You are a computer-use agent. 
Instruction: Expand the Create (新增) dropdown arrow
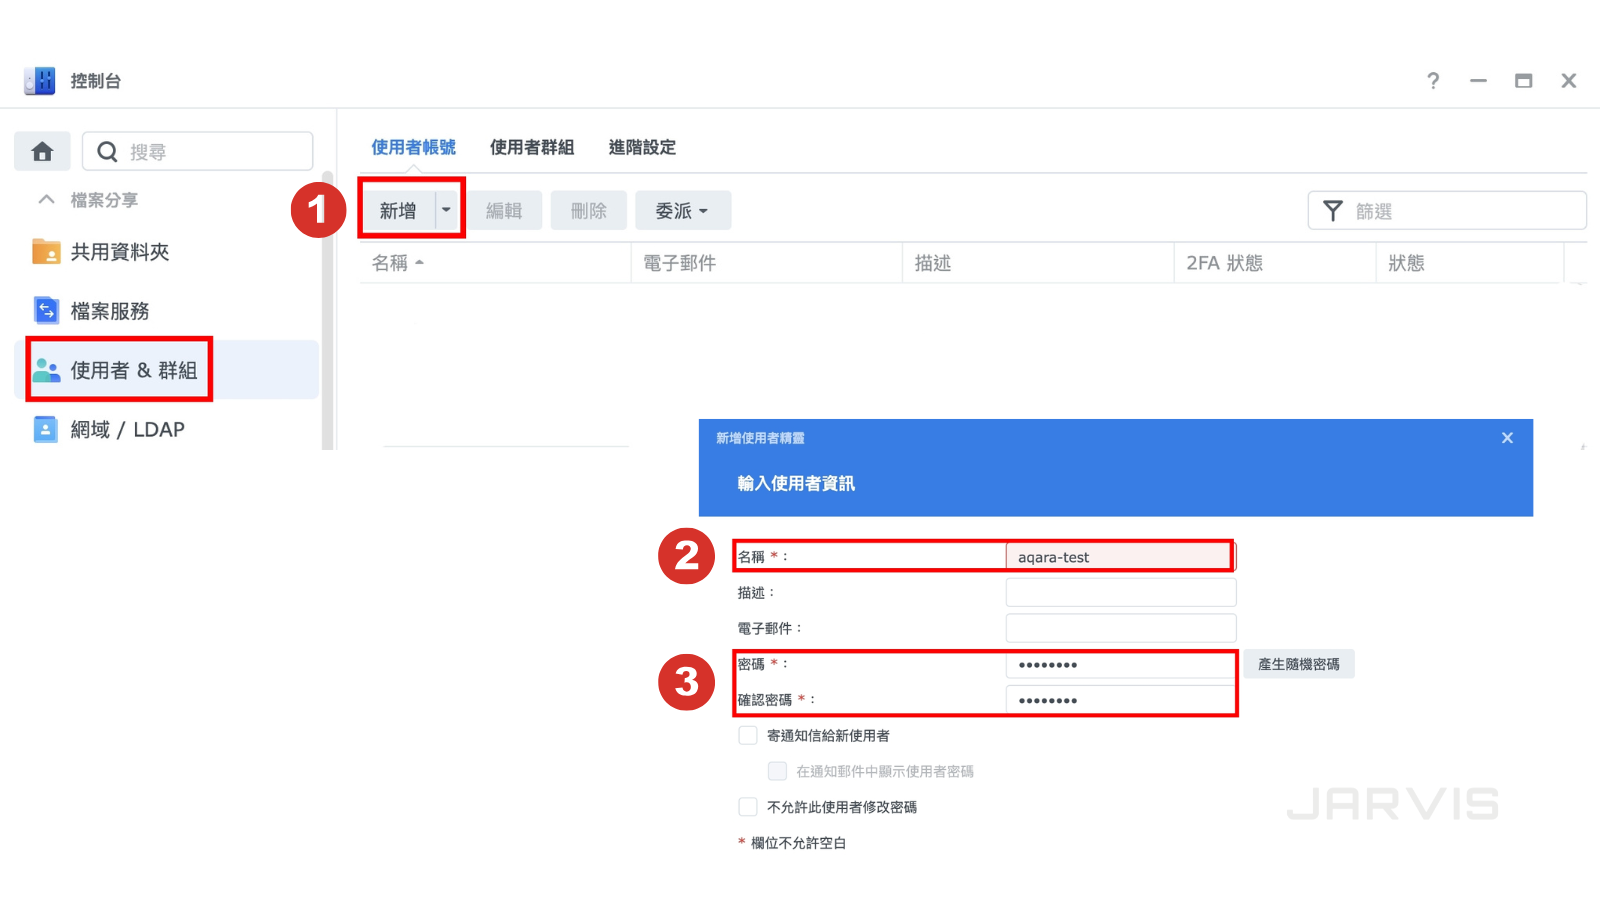point(447,211)
